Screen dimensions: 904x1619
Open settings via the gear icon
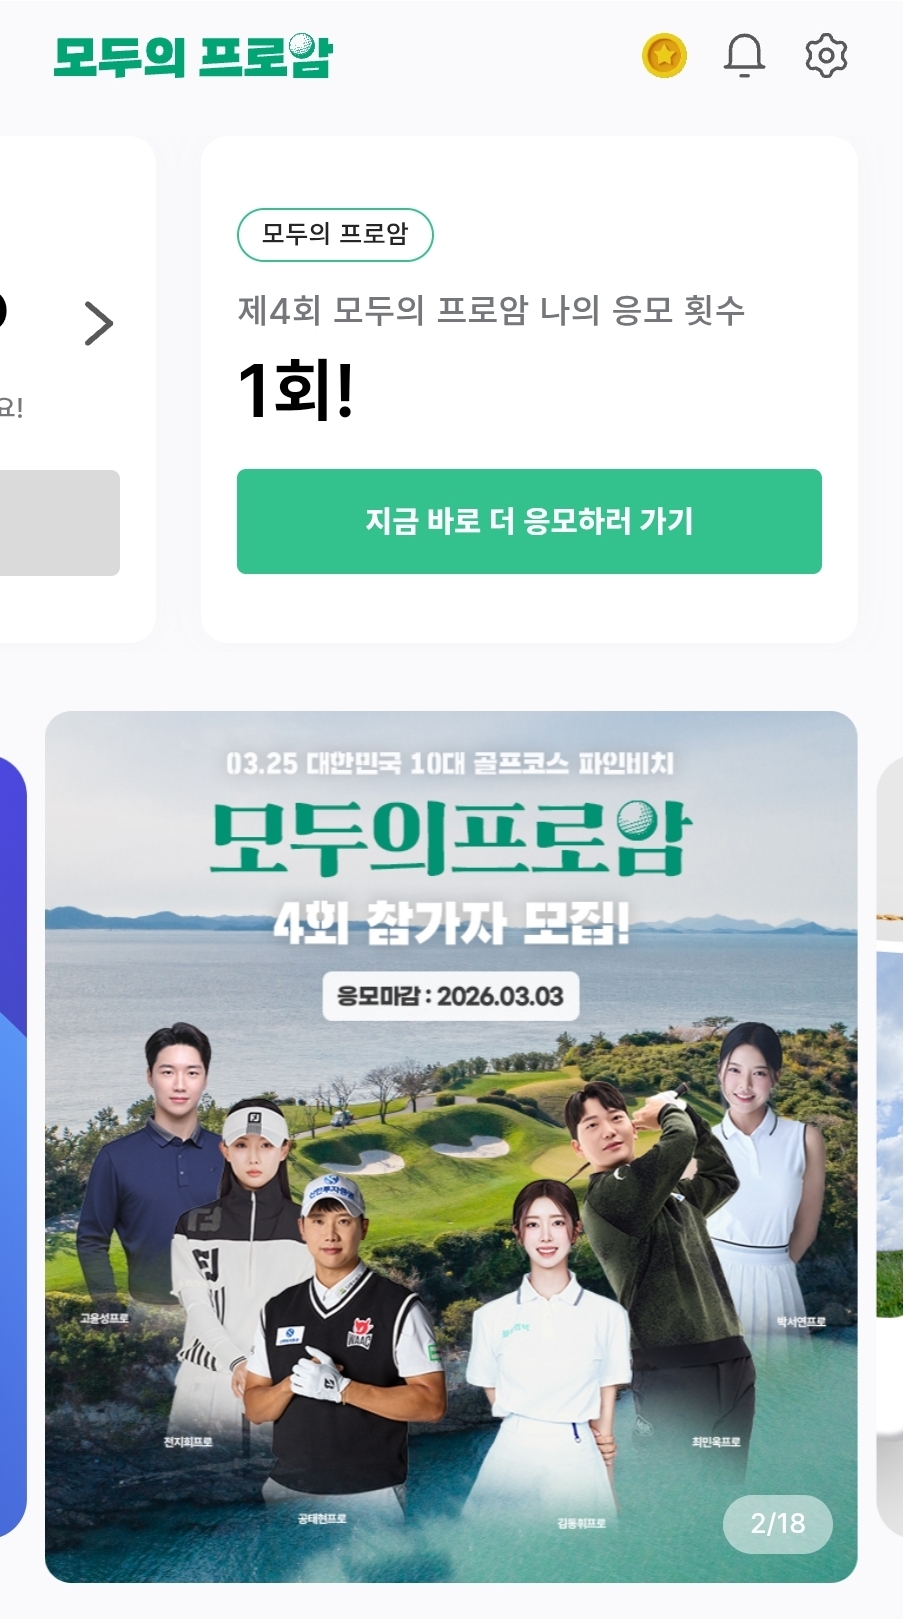pyautogui.click(x=826, y=55)
